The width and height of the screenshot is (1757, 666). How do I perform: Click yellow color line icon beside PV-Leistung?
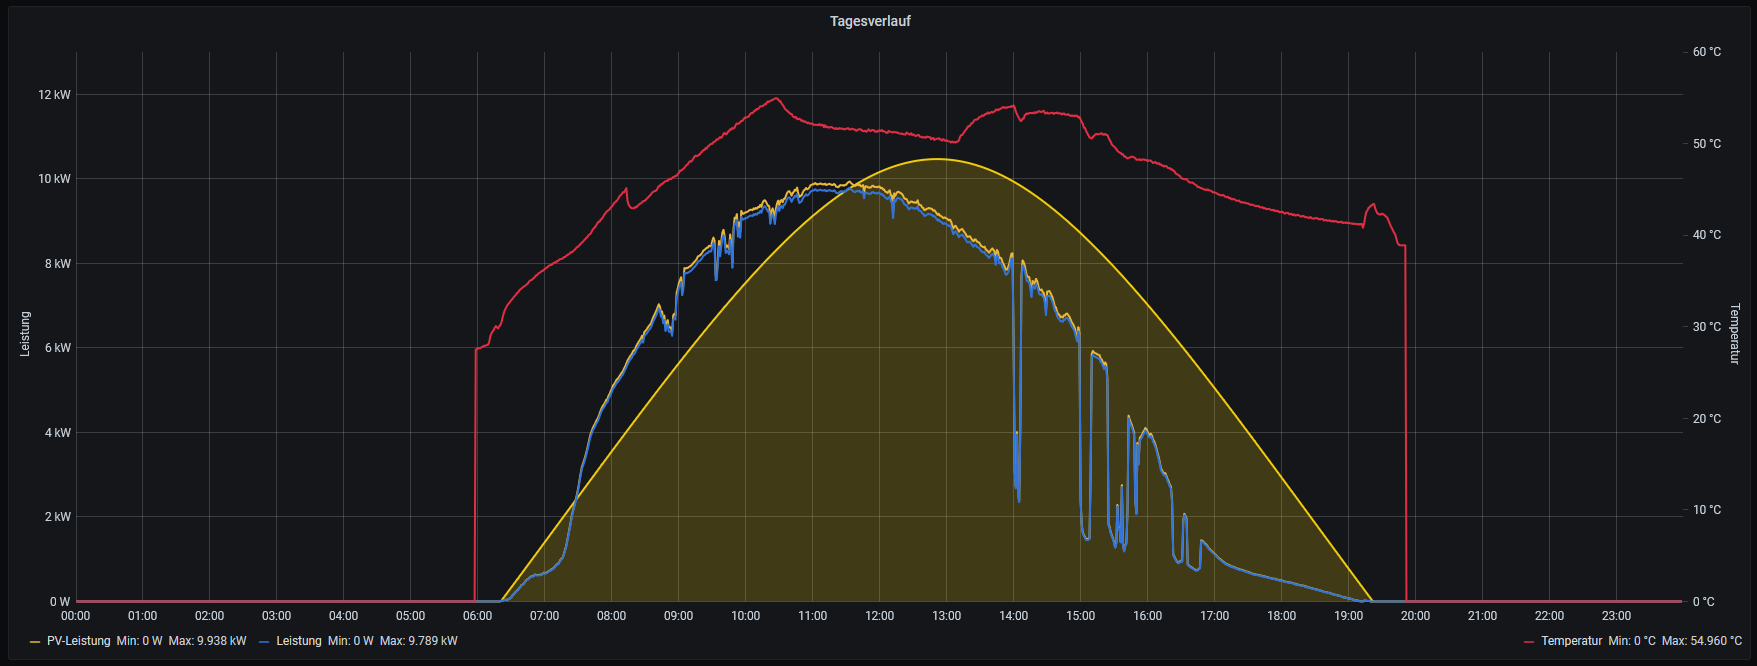coord(36,642)
